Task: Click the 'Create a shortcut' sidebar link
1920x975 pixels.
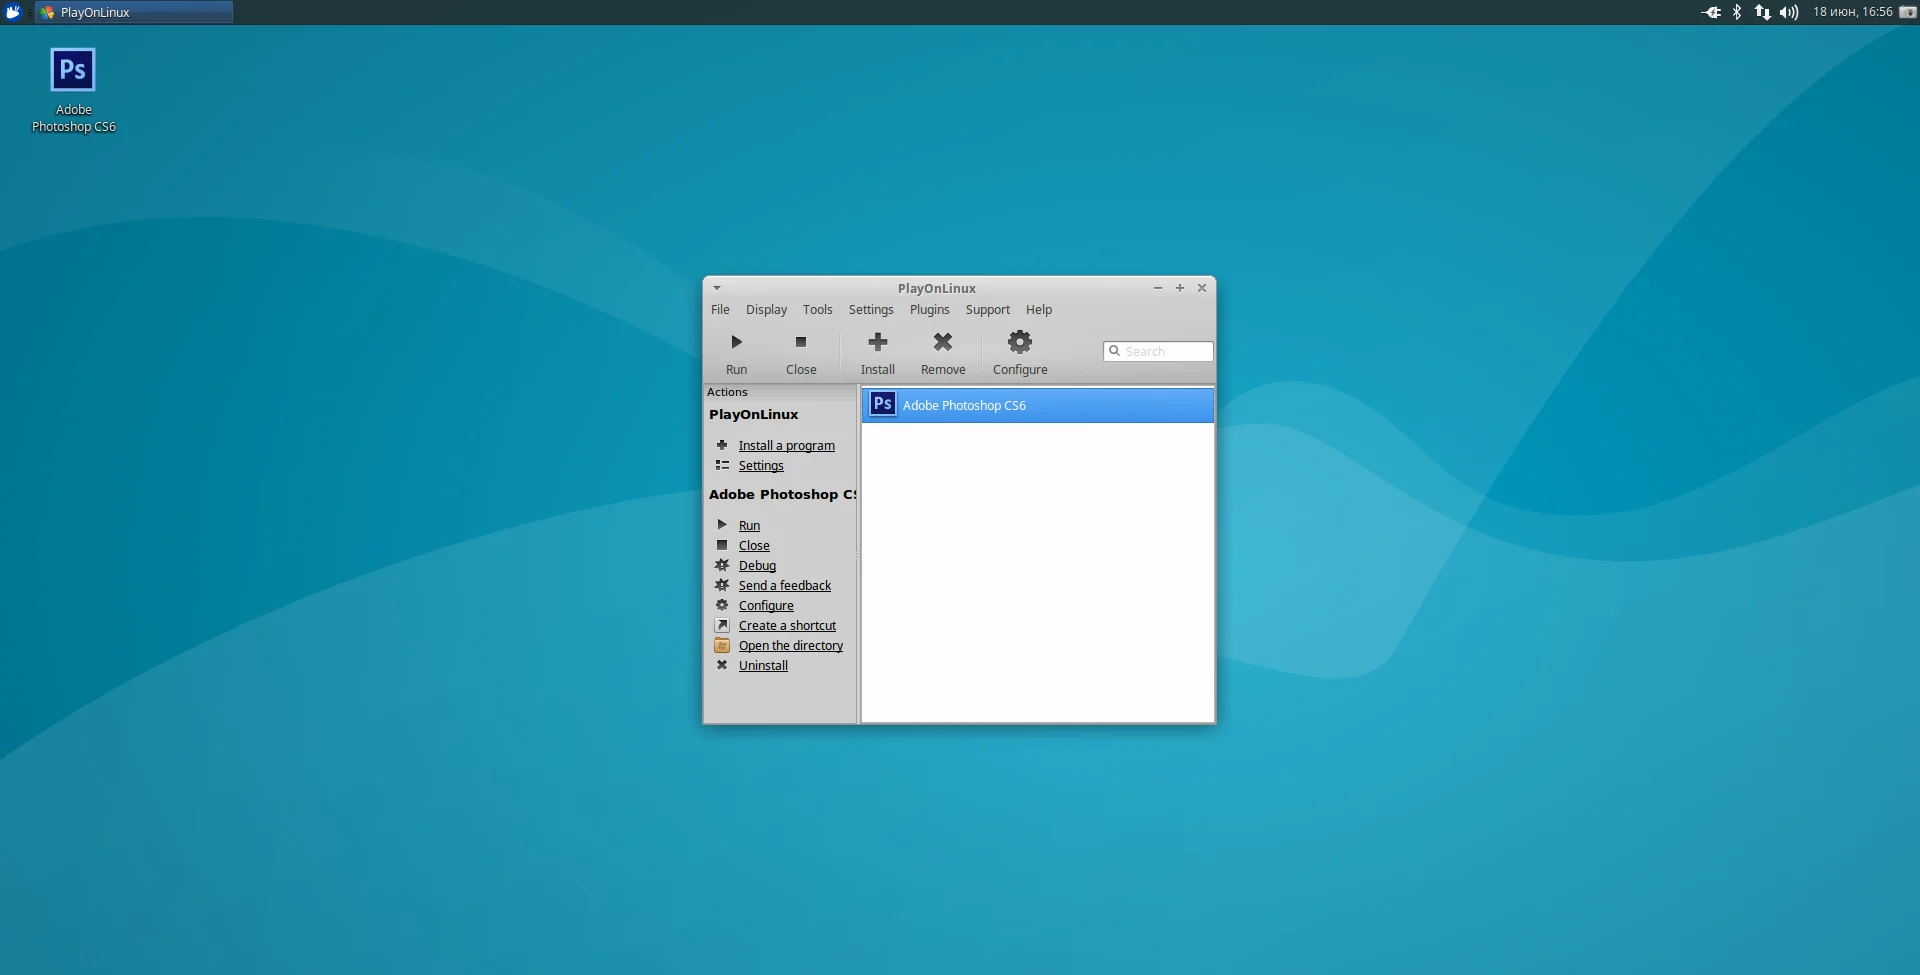Action: point(787,626)
